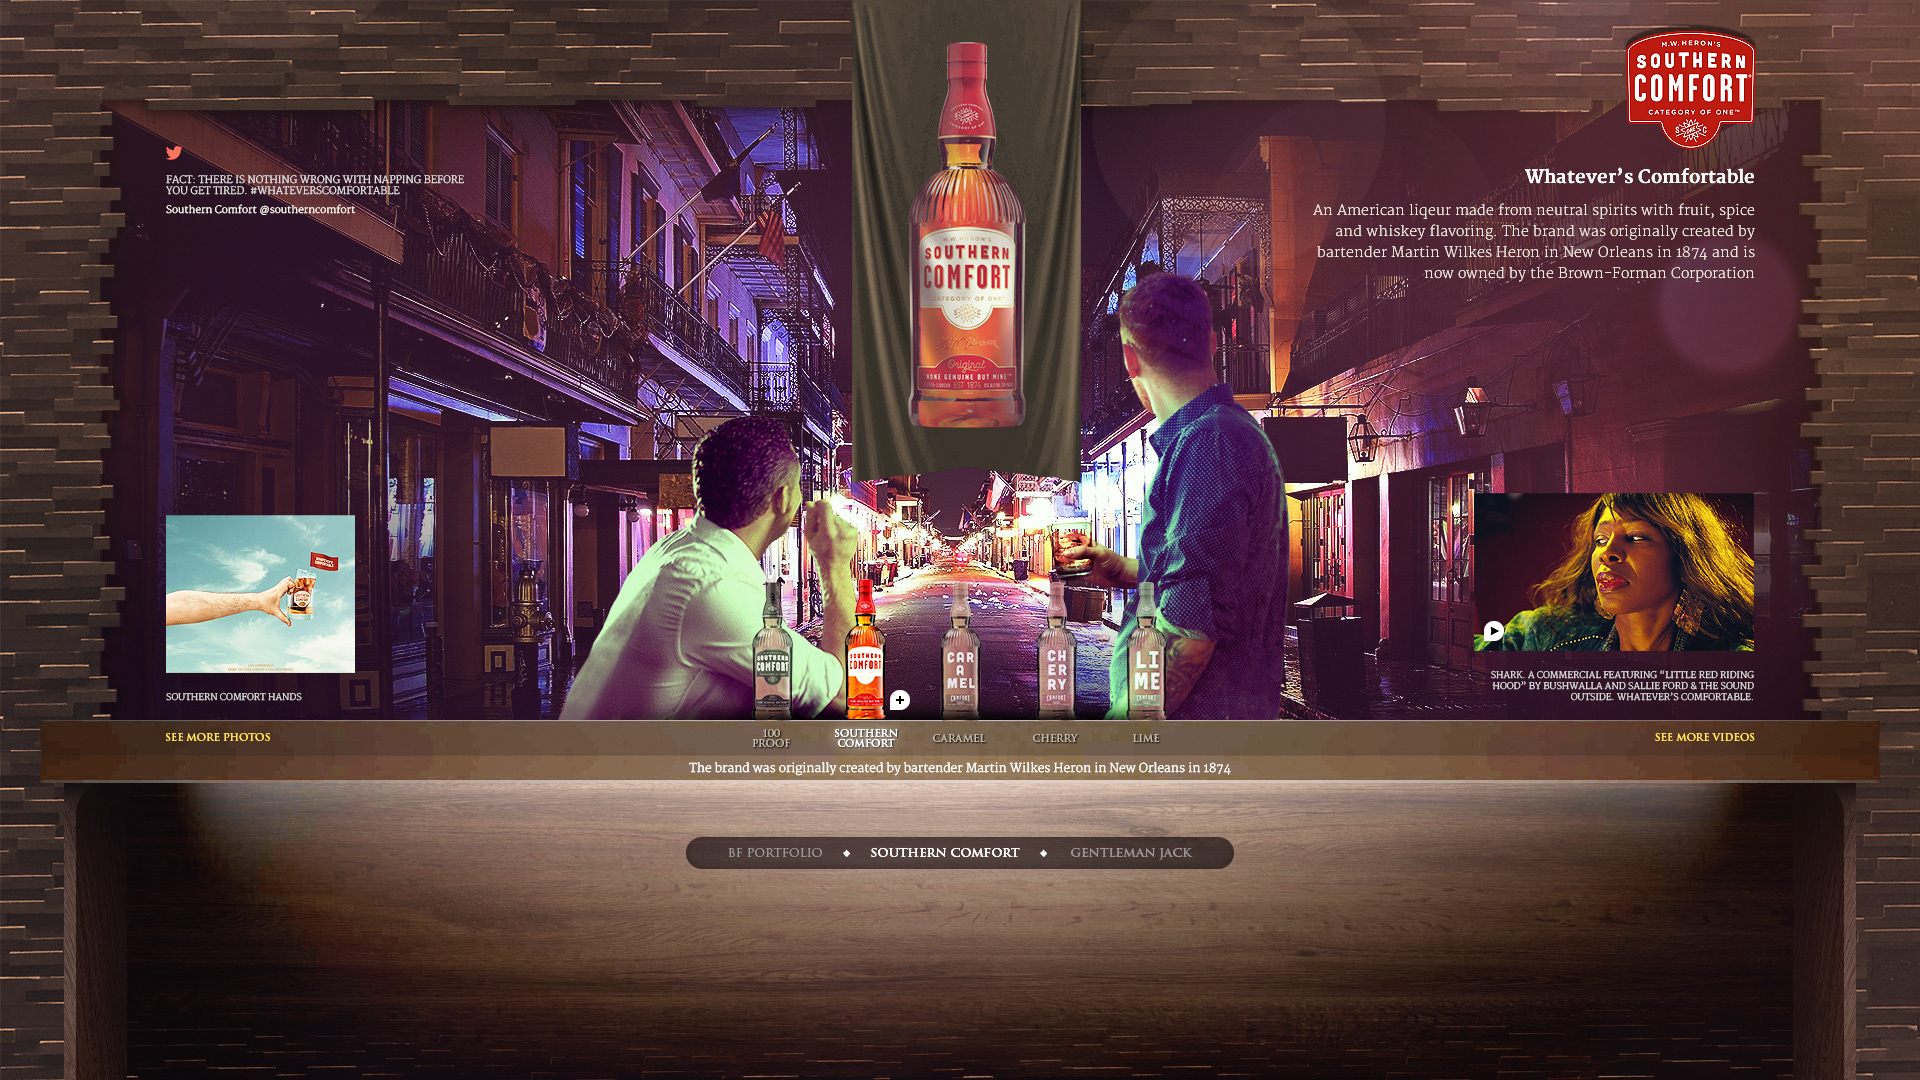Select the Caramel bottle
Image resolution: width=1920 pixels, height=1080 pixels.
960,650
